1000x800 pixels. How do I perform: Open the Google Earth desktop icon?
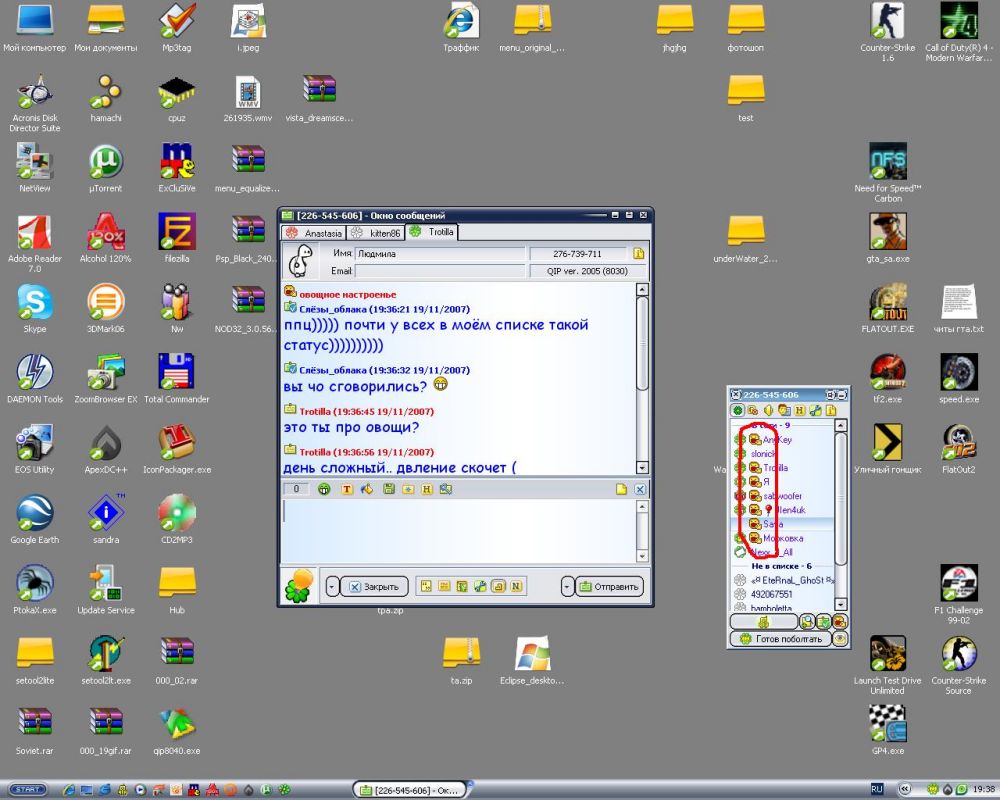tap(34, 518)
